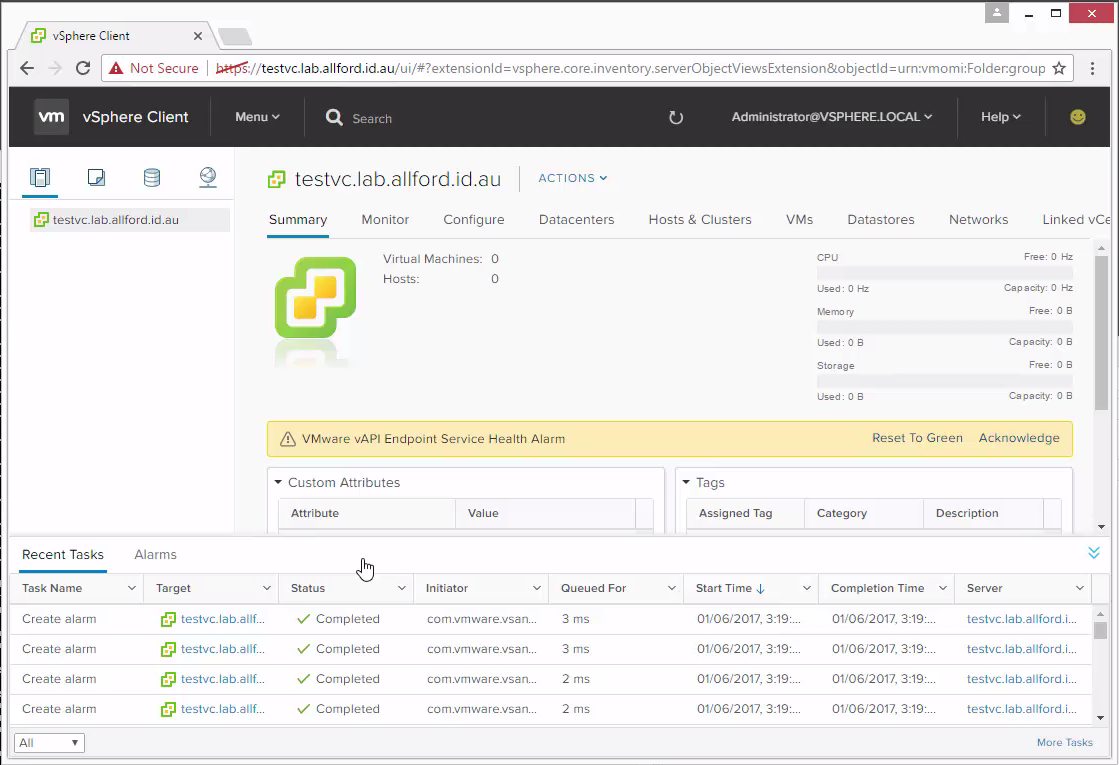Open Completion Time column dropdown
The width and height of the screenshot is (1119, 765).
(x=943, y=588)
